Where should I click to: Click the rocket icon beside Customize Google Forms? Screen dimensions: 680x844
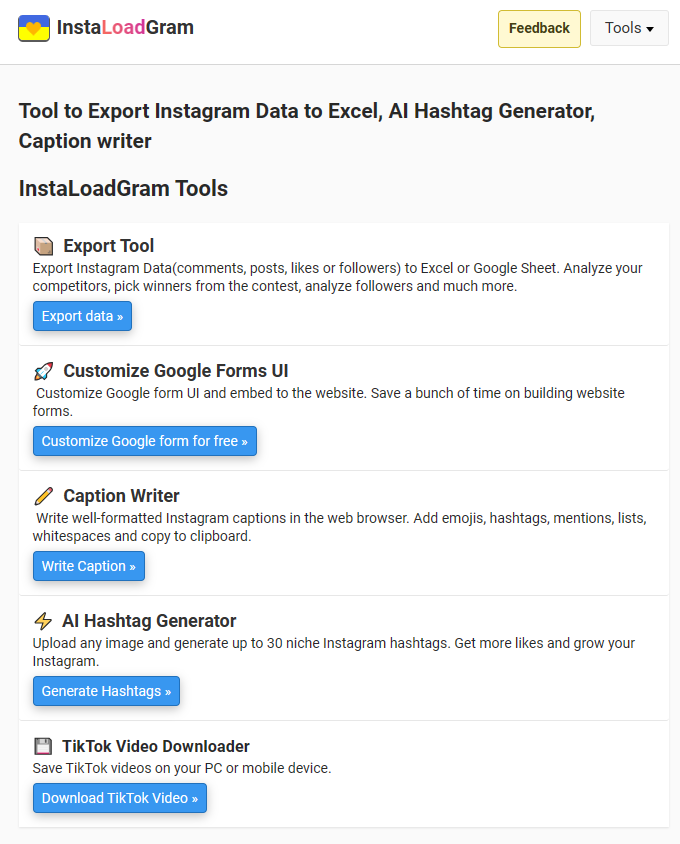tap(43, 371)
